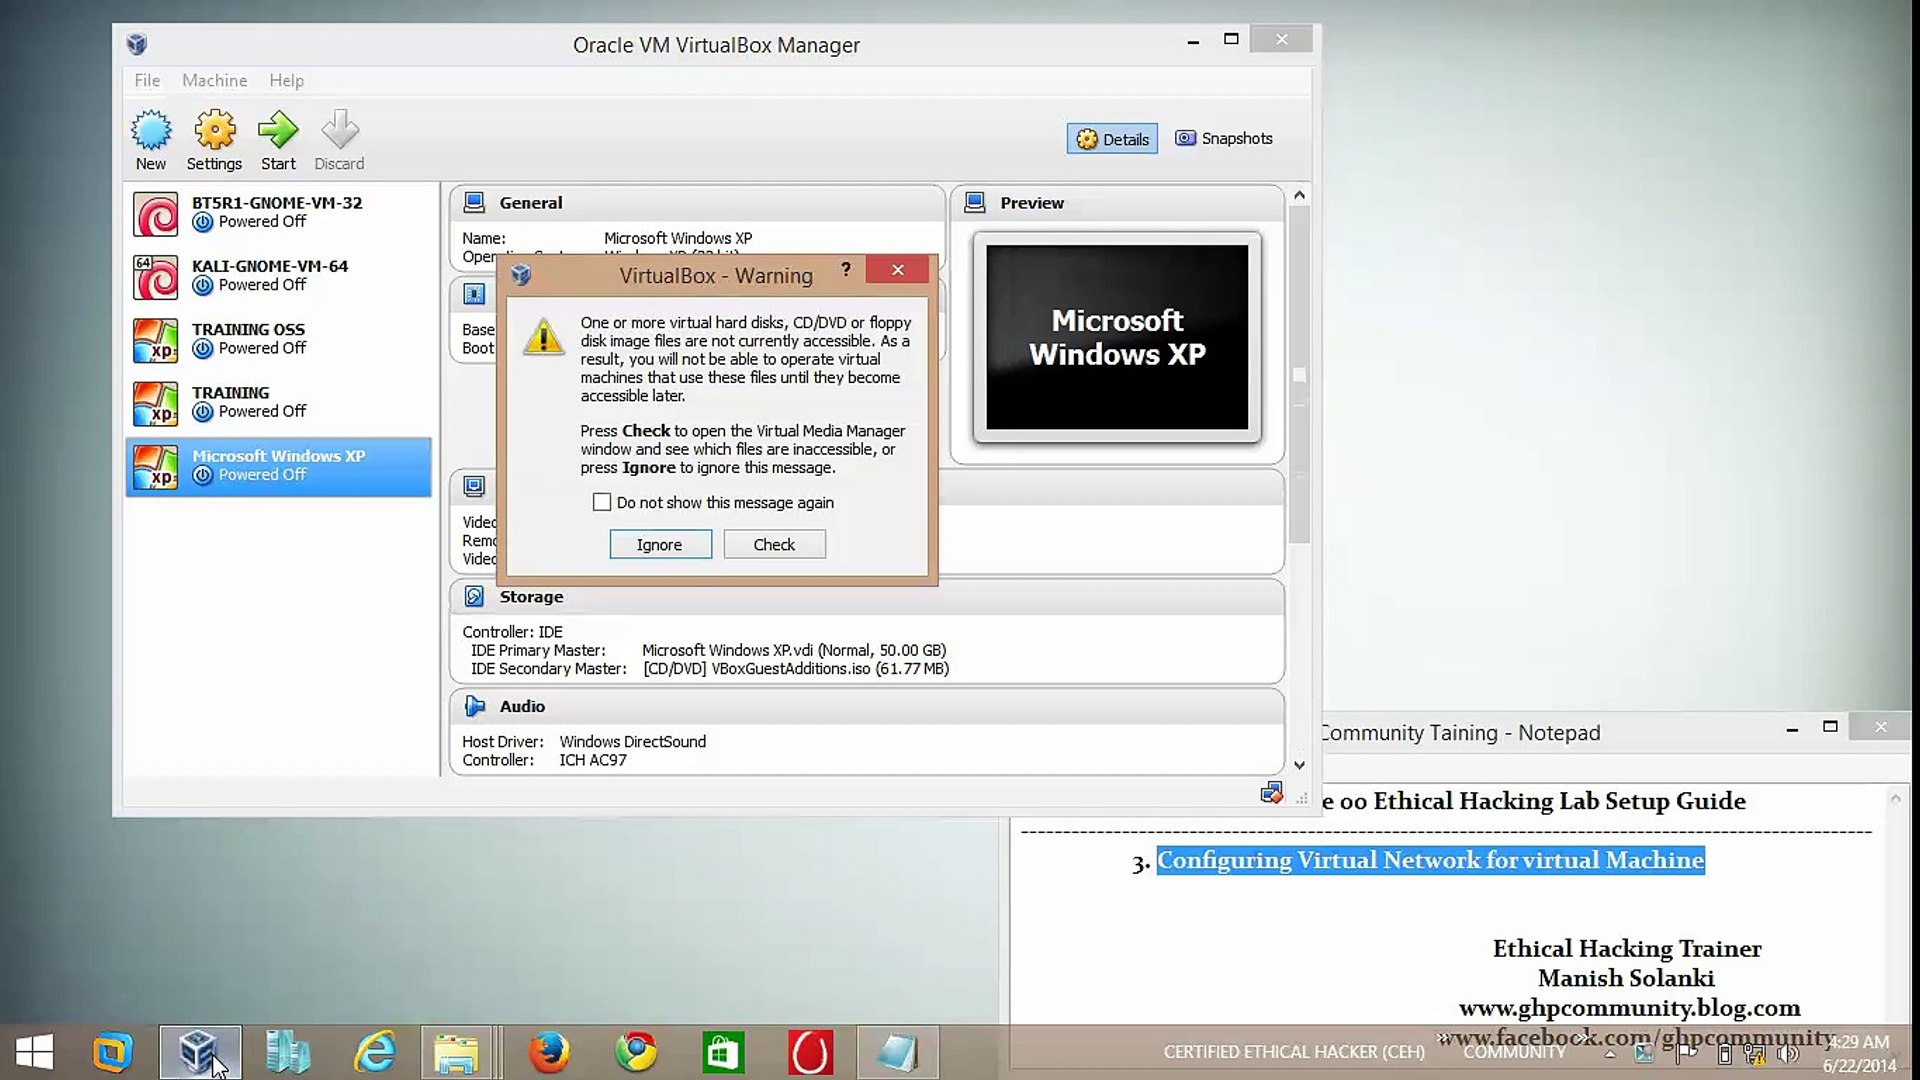Click 'Microsoft Windows XP.vdi' storage entry

click(x=794, y=650)
